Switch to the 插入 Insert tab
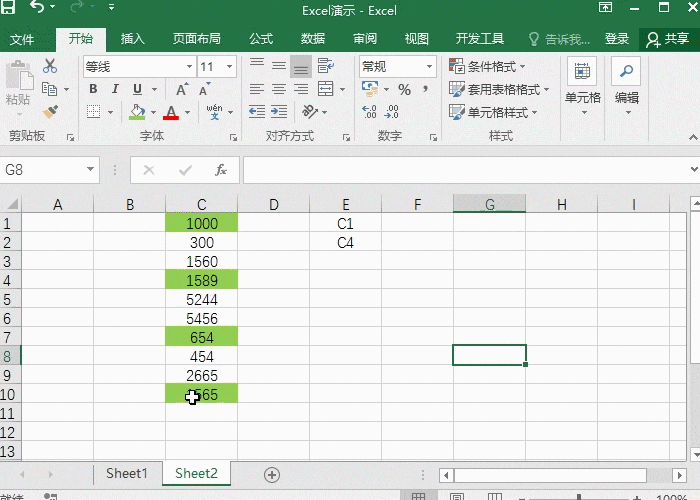 click(x=133, y=39)
